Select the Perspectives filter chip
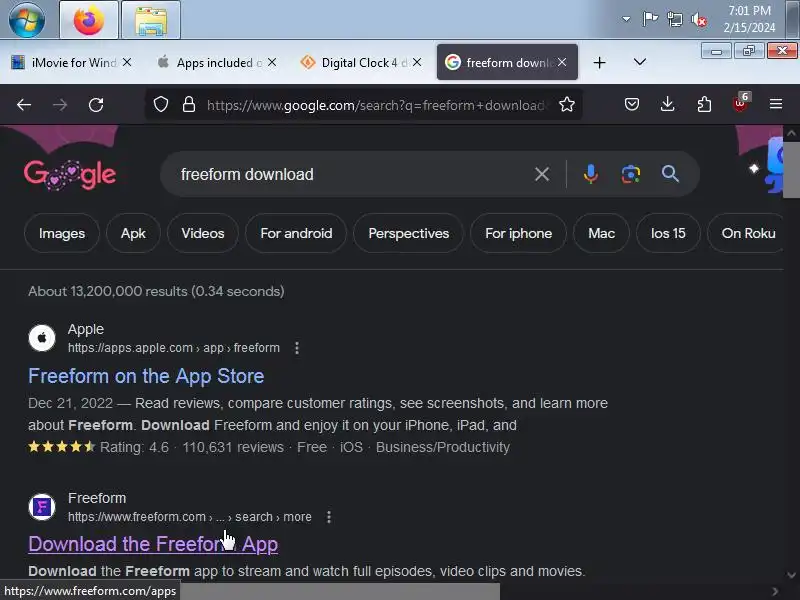The height and width of the screenshot is (600, 800). pyautogui.click(x=408, y=233)
